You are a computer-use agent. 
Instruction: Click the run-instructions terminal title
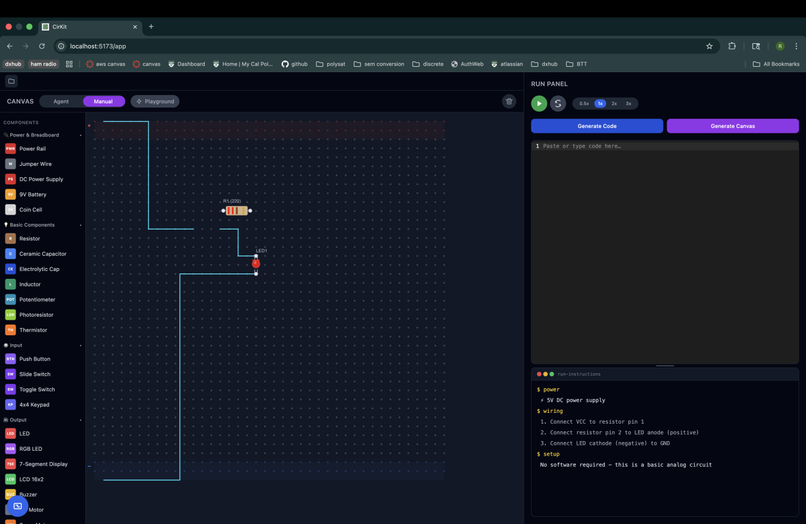[579, 374]
